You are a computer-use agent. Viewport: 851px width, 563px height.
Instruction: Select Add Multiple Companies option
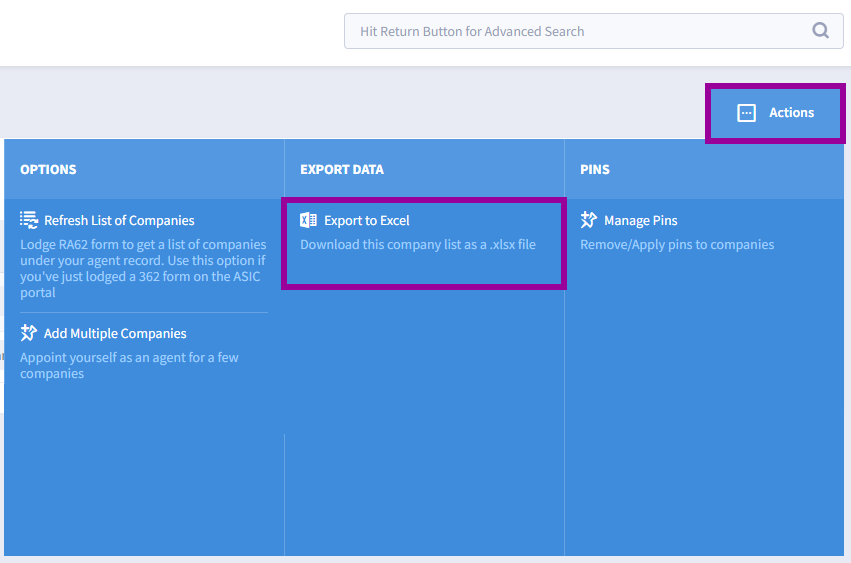(115, 333)
